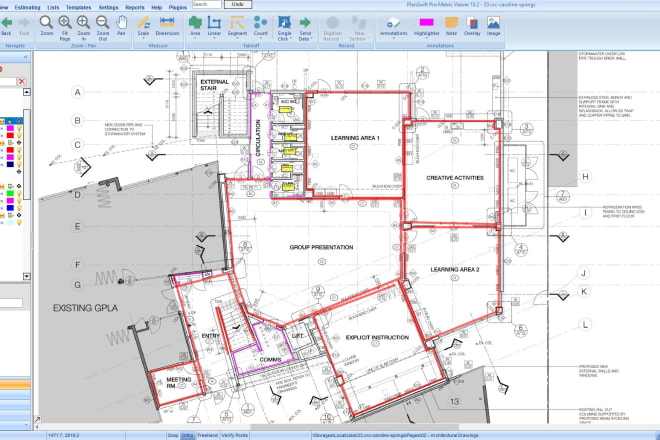The width and height of the screenshot is (660, 440).
Task: Click the 'LEARNING AREA 1' room label
Action: (355, 138)
